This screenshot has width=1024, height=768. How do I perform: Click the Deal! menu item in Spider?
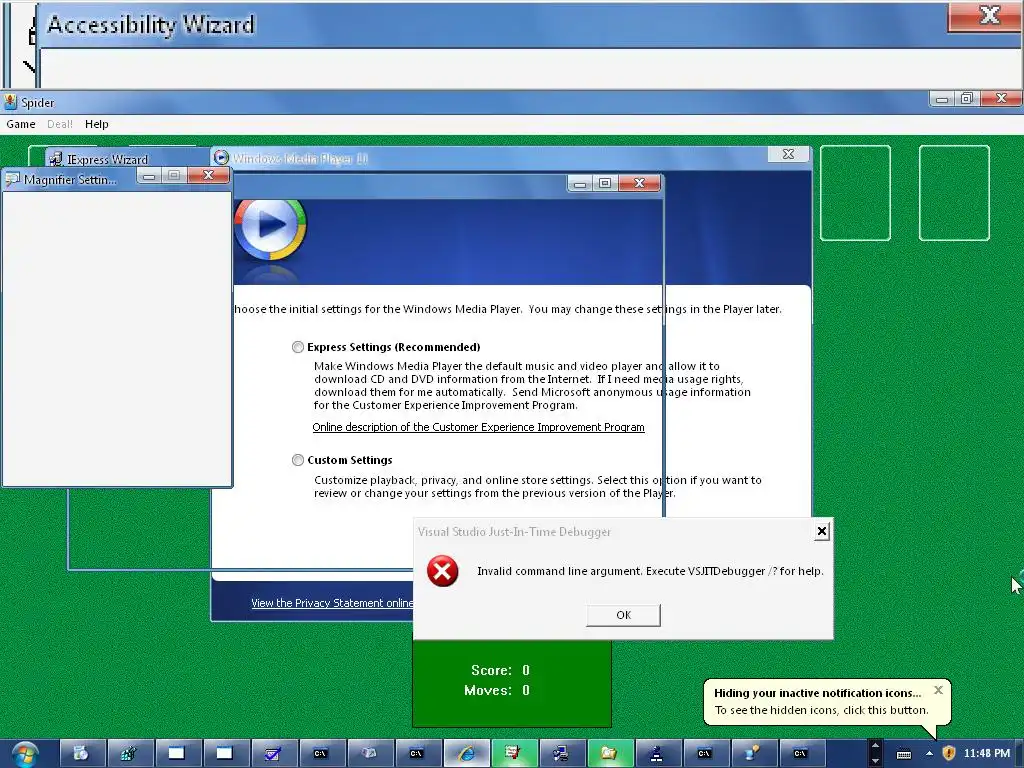[60, 124]
